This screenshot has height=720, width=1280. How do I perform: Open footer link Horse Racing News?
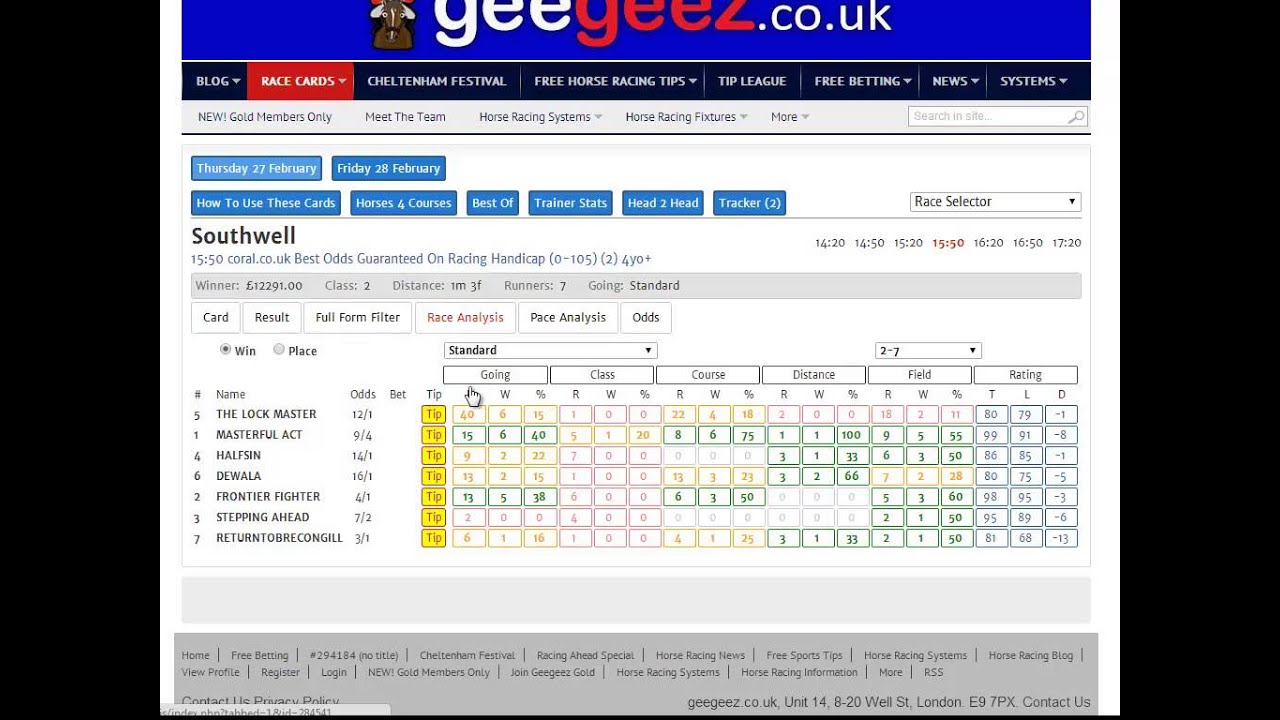coord(700,656)
